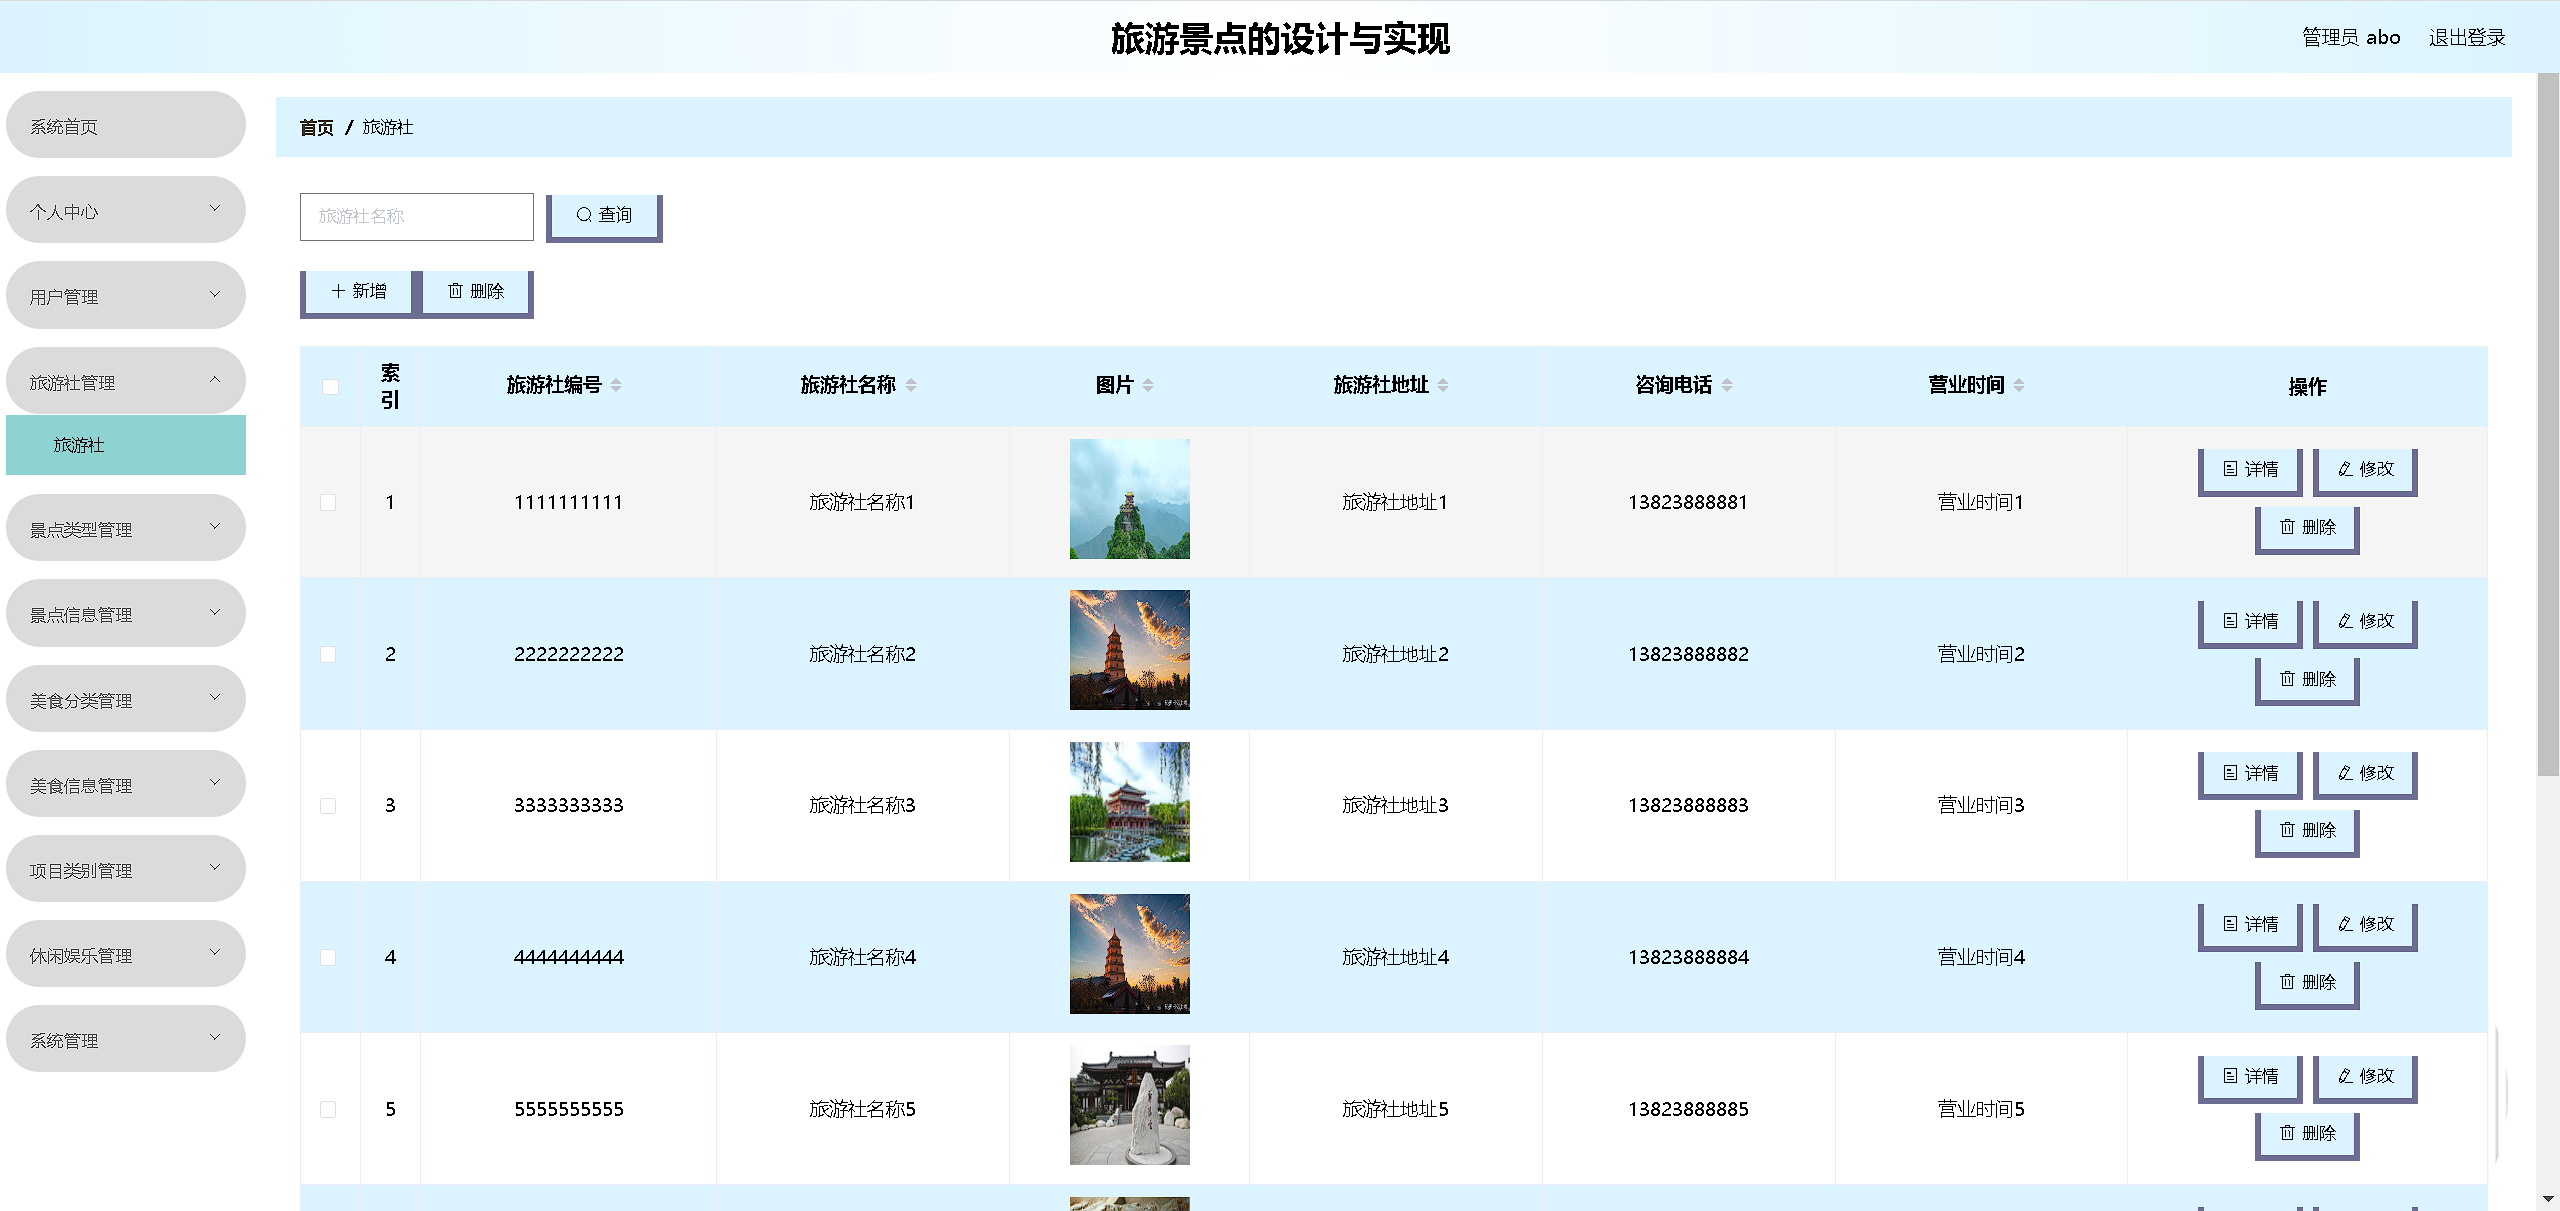Screen dimensions: 2560x1211
Task: Click the search 查询 button
Action: [x=604, y=216]
